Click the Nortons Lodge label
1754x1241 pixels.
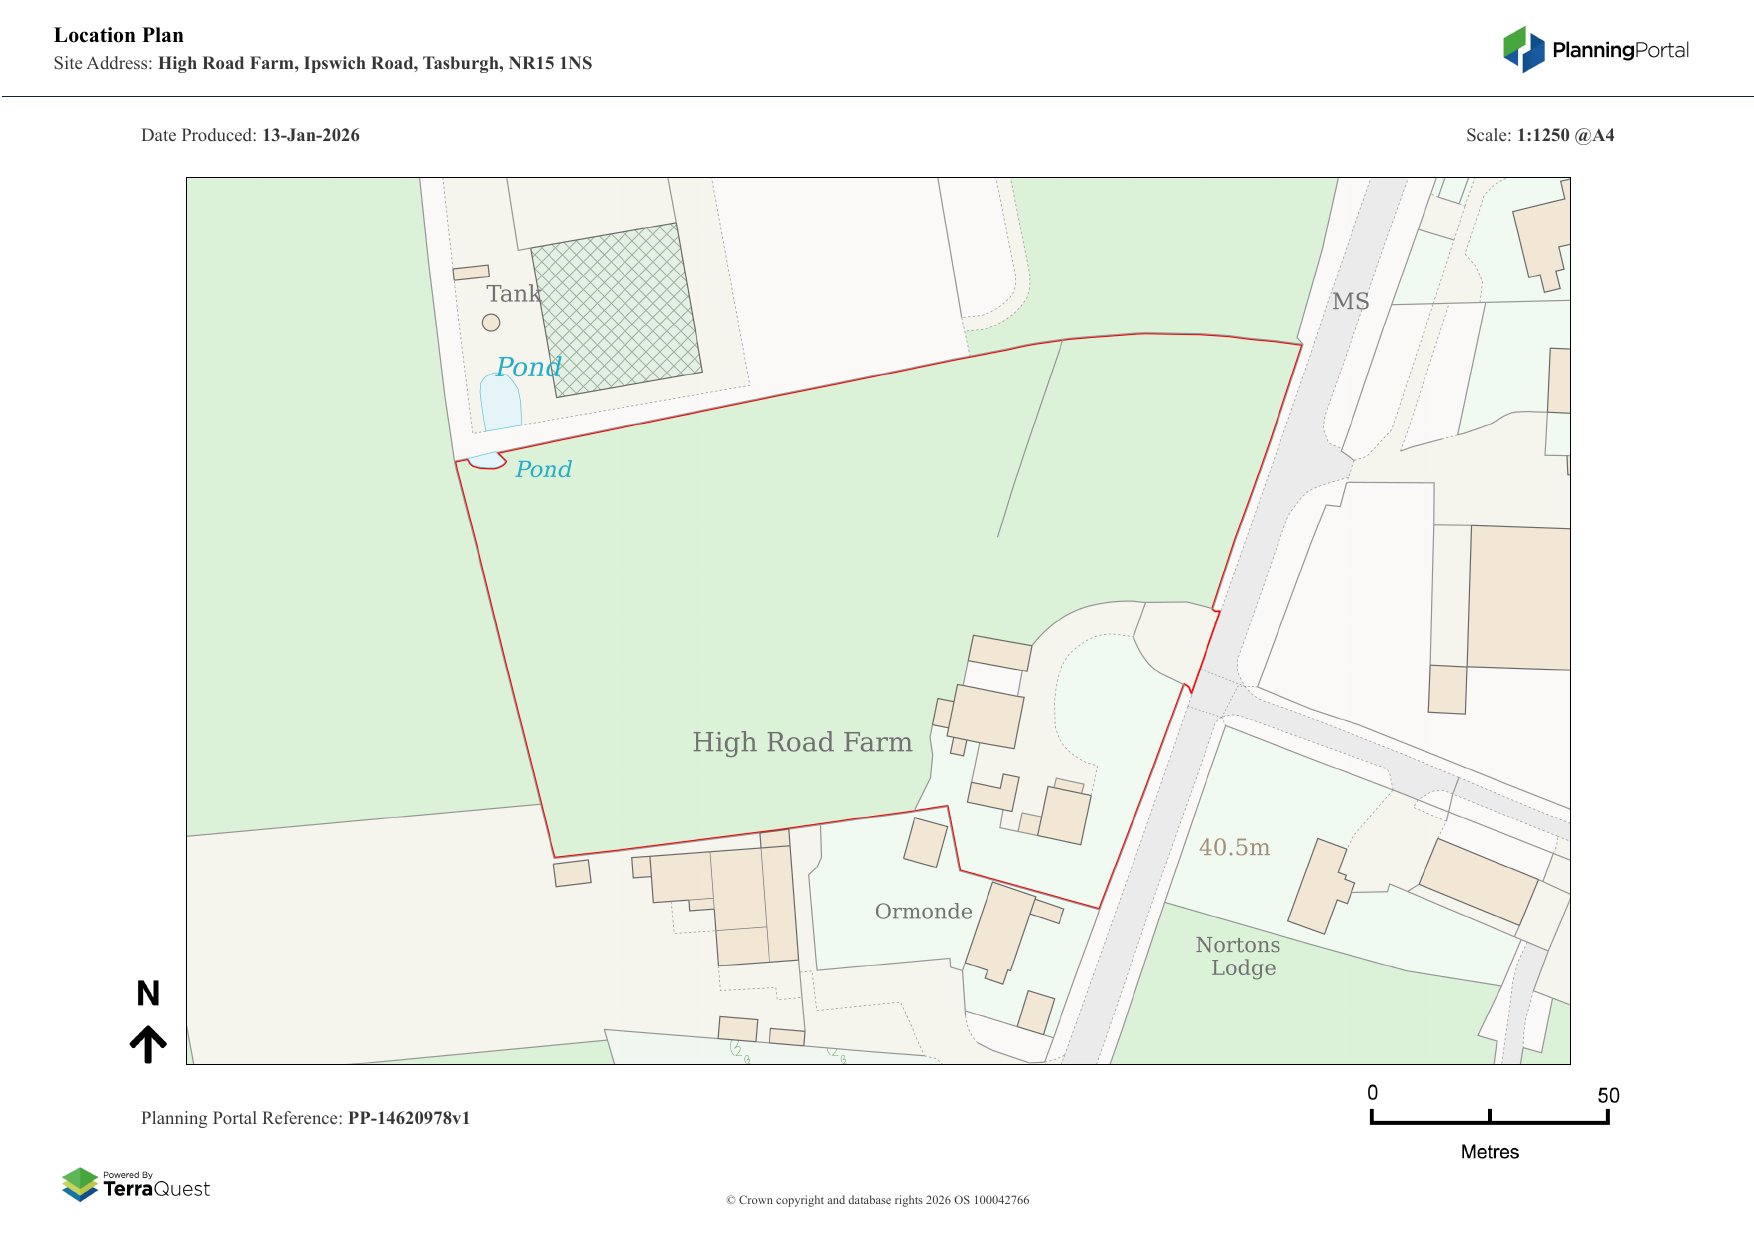[1239, 956]
